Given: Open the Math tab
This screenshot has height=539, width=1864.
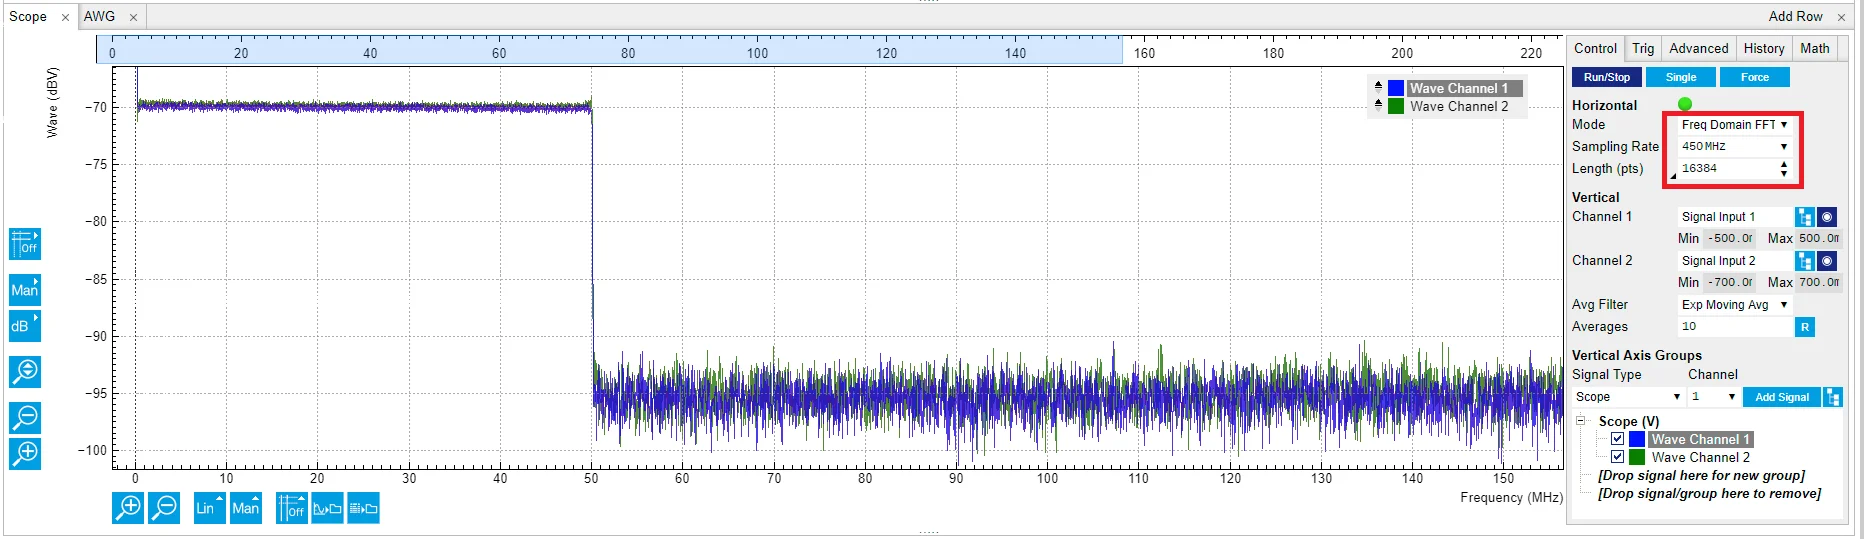Looking at the screenshot, I should click(1815, 48).
